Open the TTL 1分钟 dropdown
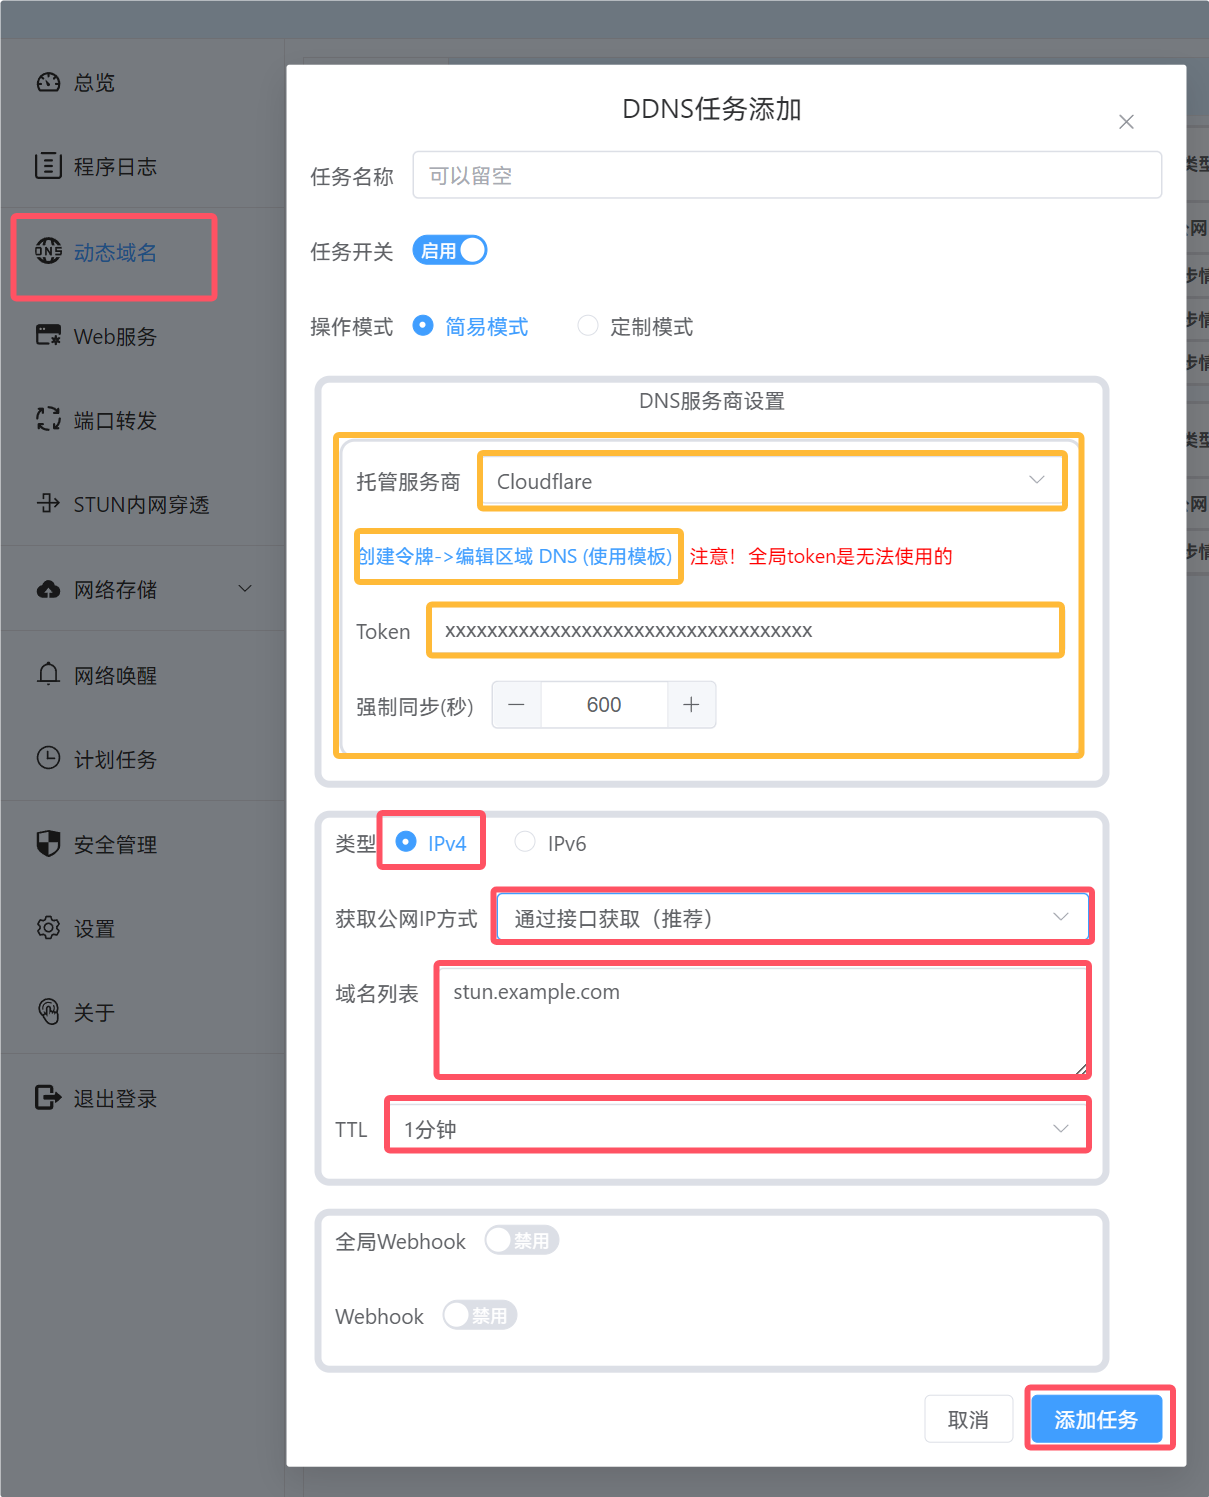This screenshot has width=1209, height=1497. tap(737, 1129)
